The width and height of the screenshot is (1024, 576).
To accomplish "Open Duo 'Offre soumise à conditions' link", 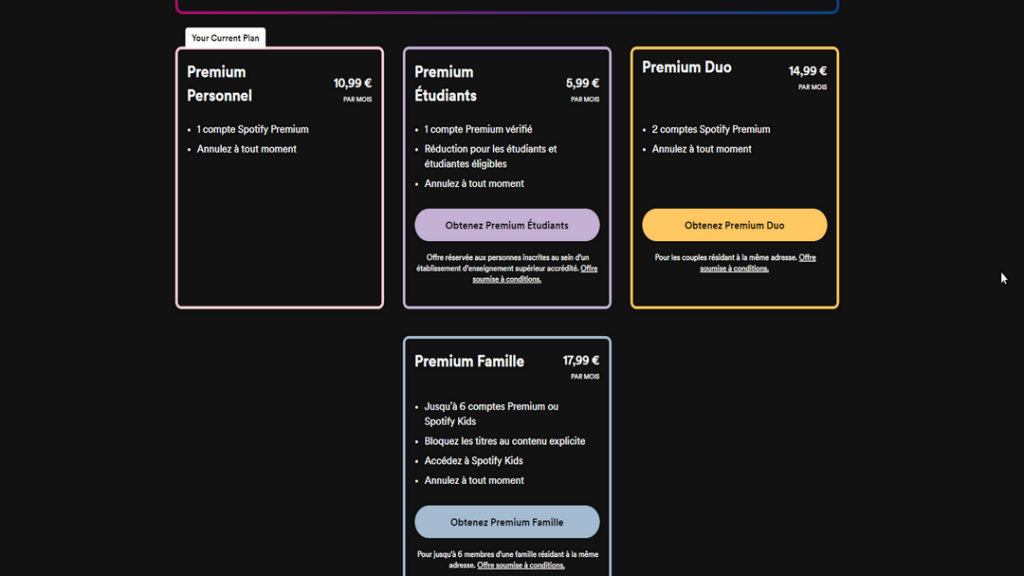I will tap(758, 263).
